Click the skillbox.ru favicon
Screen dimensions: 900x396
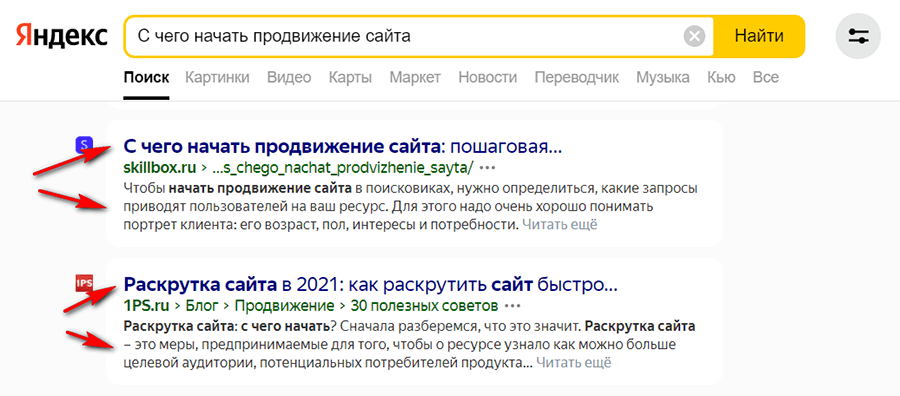tap(84, 145)
